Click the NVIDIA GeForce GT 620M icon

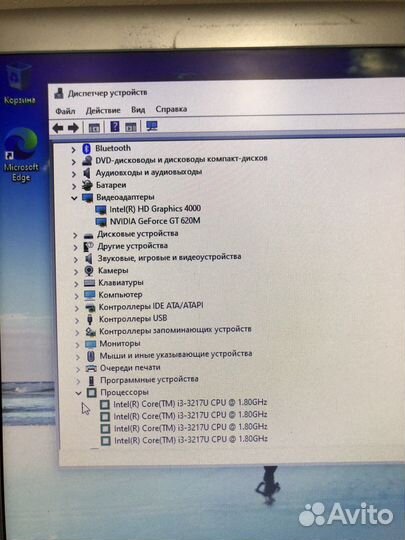point(101,222)
